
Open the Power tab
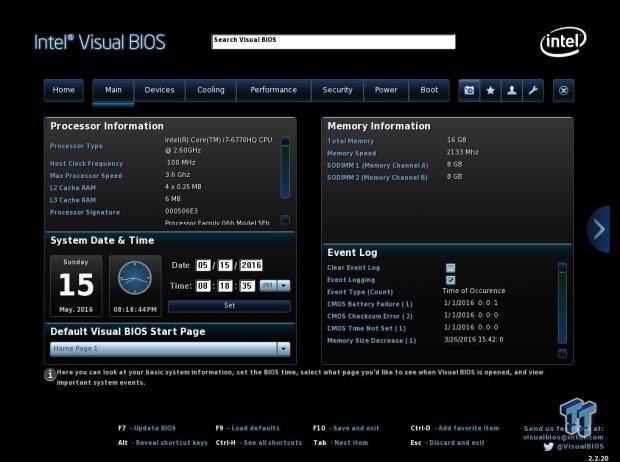386,90
